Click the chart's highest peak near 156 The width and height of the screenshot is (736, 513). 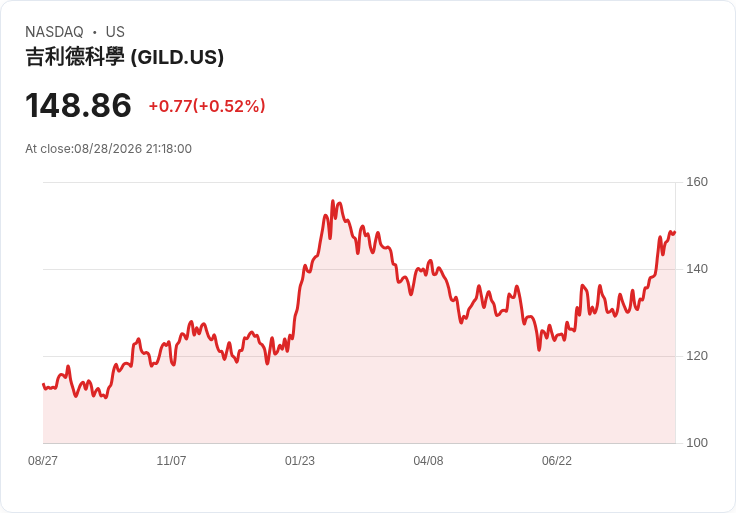tap(333, 201)
